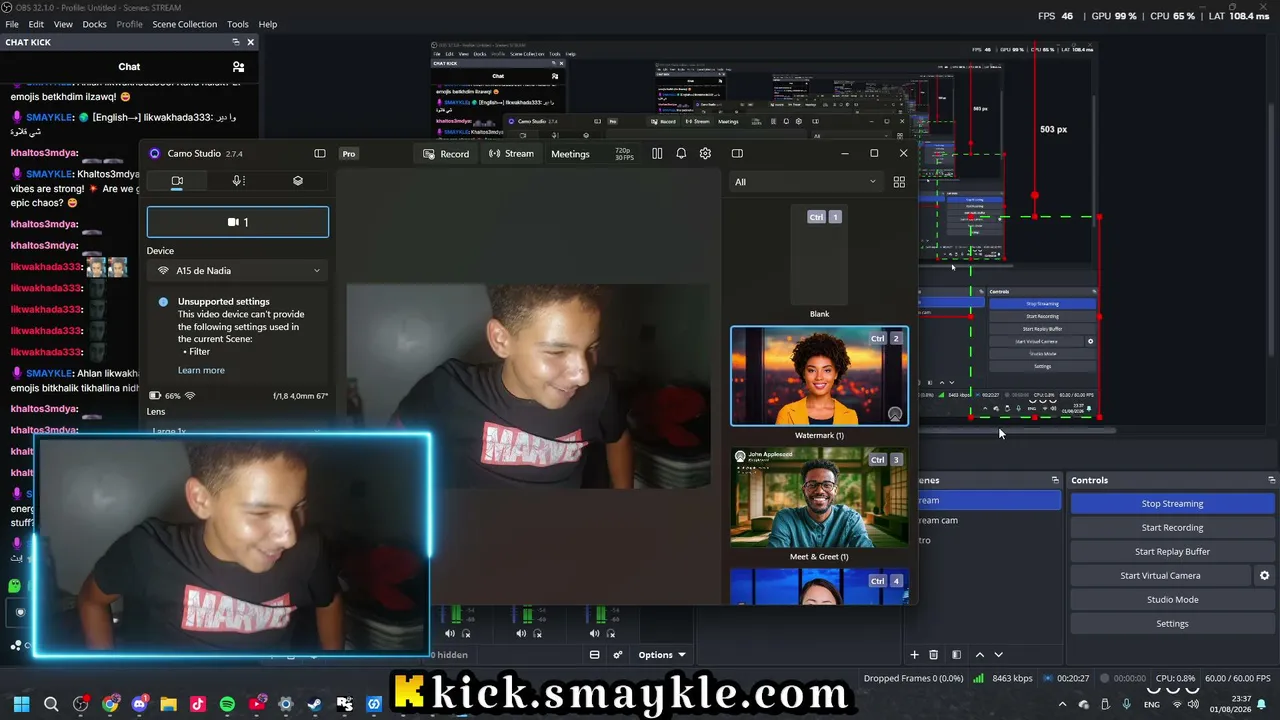The image size is (1280, 720).
Task: Enable Studio Mode in OBS
Action: point(1172,599)
